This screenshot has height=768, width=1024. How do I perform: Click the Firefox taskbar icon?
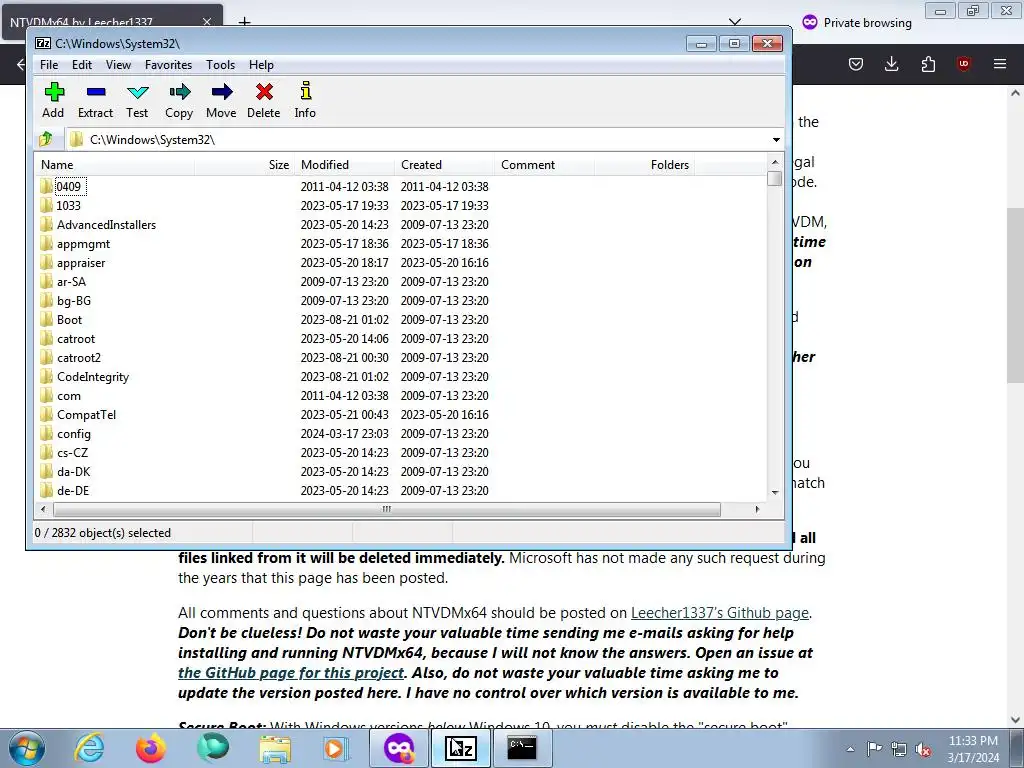pos(150,748)
